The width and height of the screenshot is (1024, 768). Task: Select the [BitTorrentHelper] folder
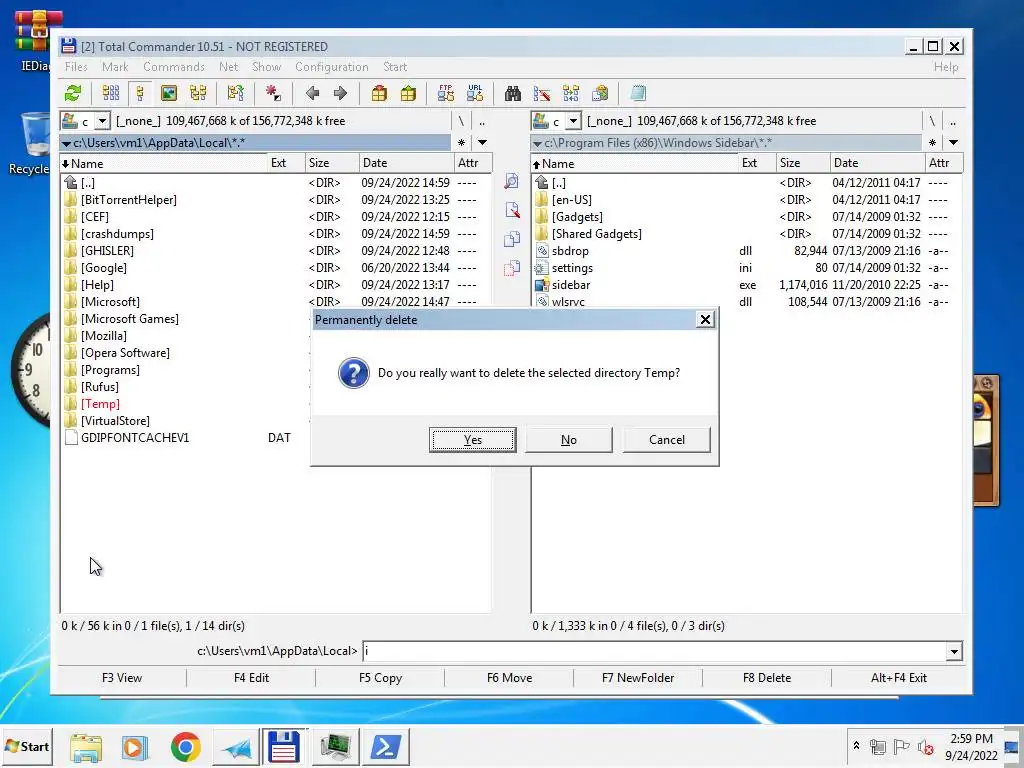point(129,200)
